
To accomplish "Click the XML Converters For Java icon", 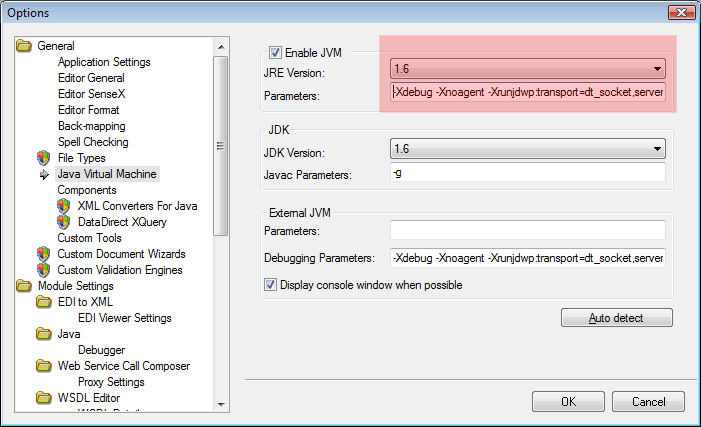I will point(64,206).
